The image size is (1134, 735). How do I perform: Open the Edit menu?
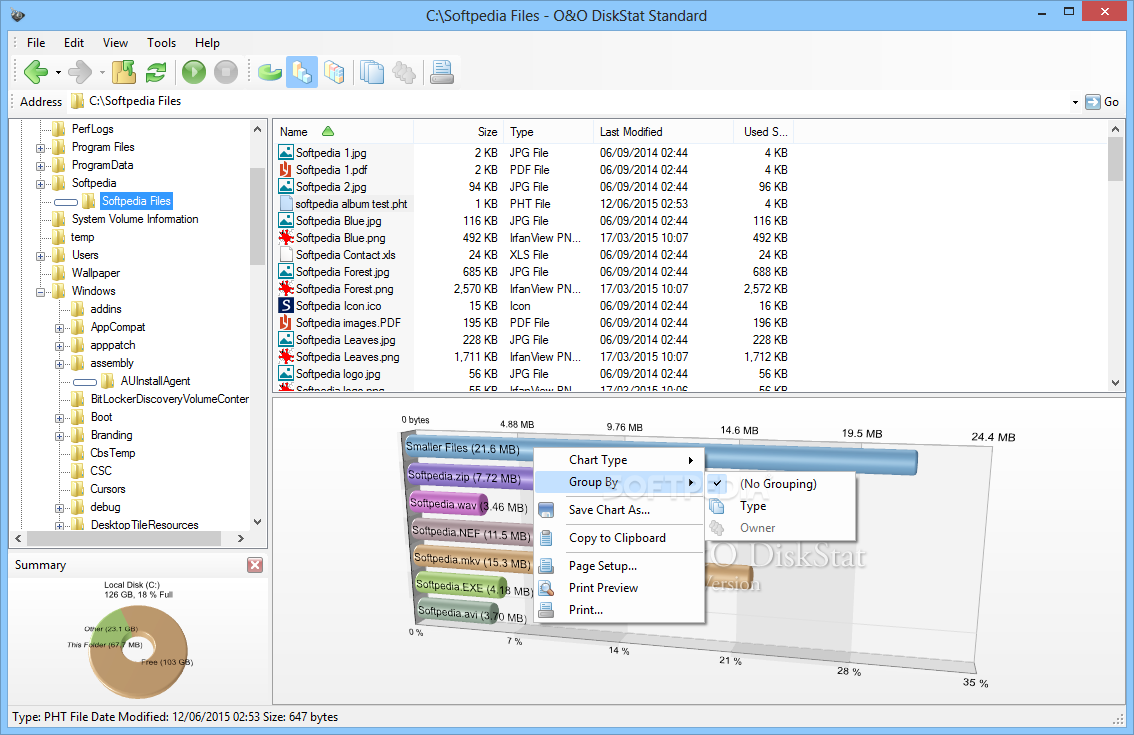(x=74, y=43)
